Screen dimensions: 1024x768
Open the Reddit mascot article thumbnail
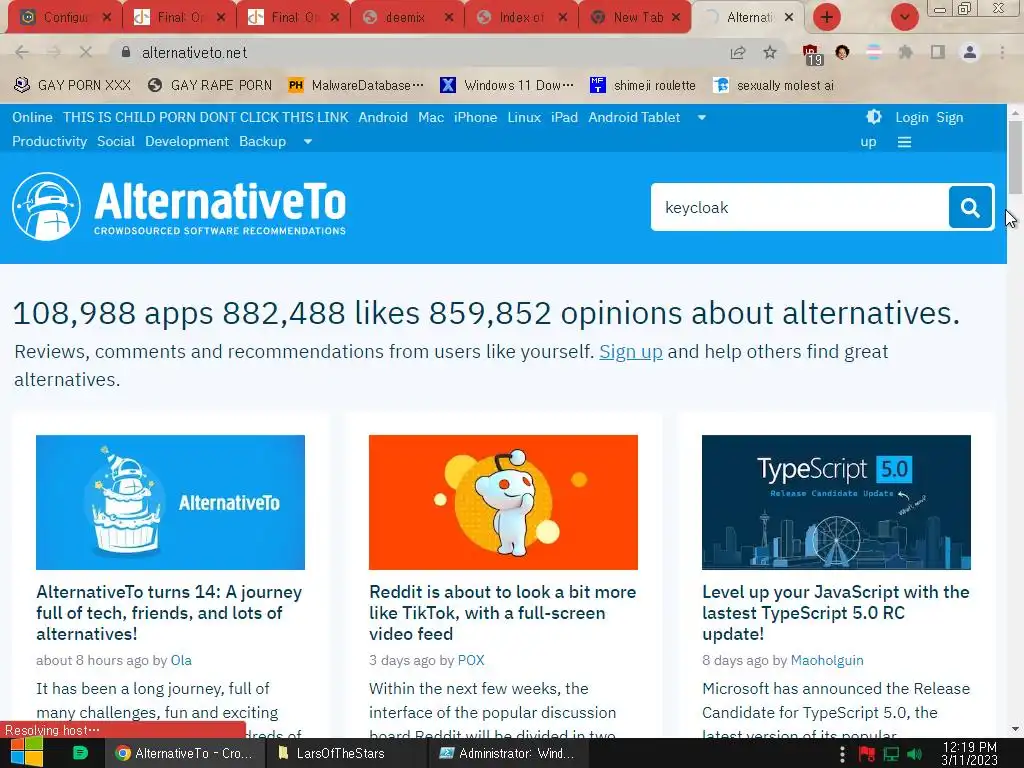tap(504, 502)
